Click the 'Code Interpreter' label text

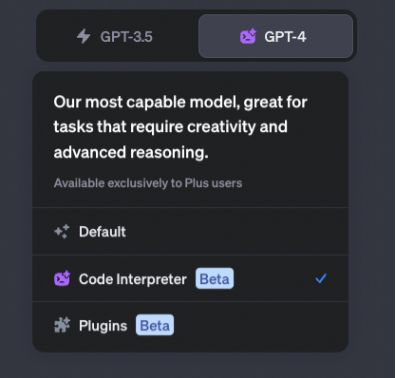(x=133, y=279)
